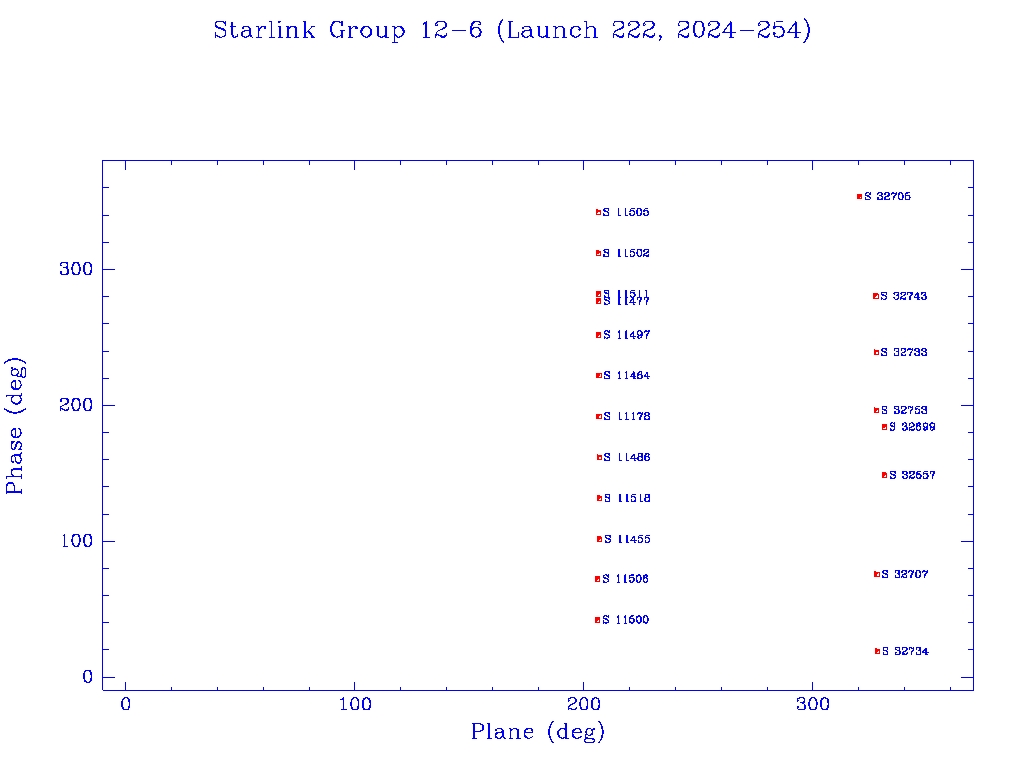Click the red marker beside S 32657
This screenshot has width=1024, height=768.
tap(884, 475)
